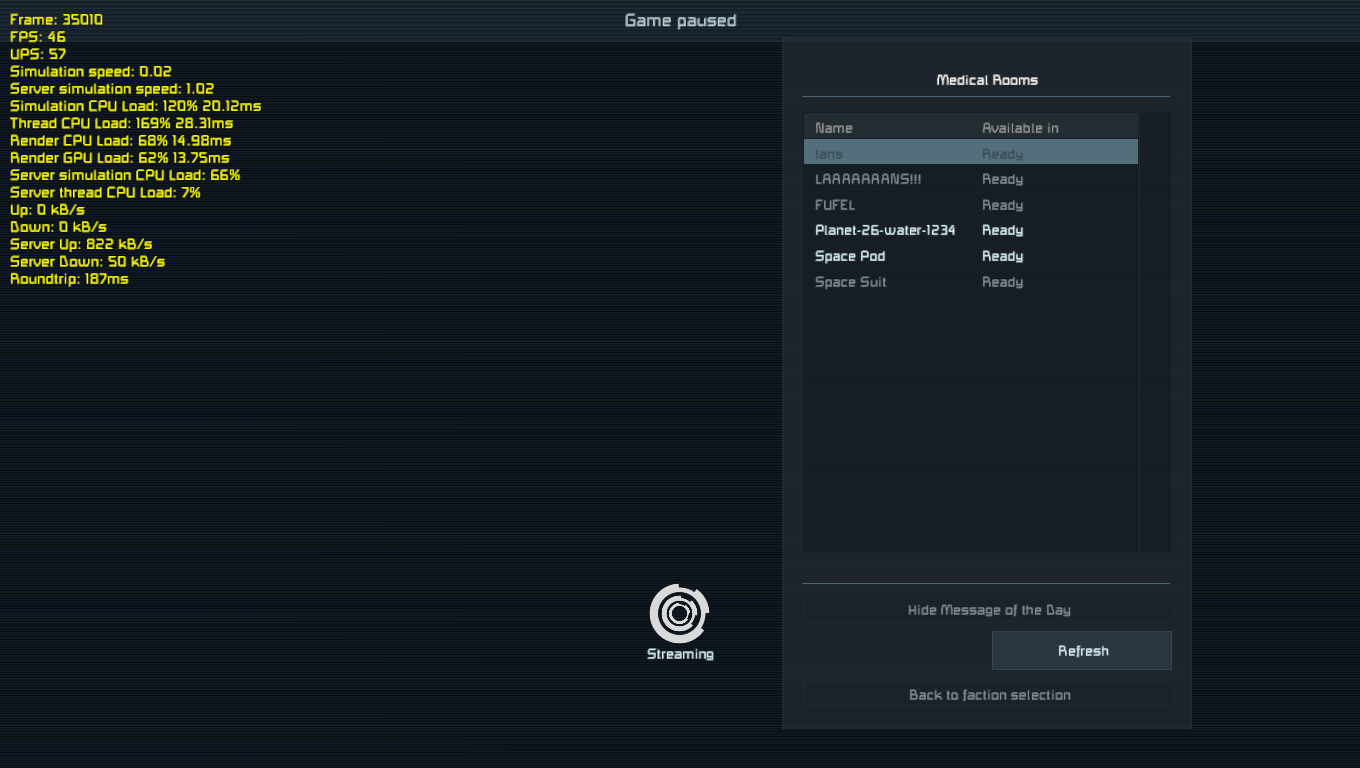Click Hide Message of the Day

[x=988, y=610]
